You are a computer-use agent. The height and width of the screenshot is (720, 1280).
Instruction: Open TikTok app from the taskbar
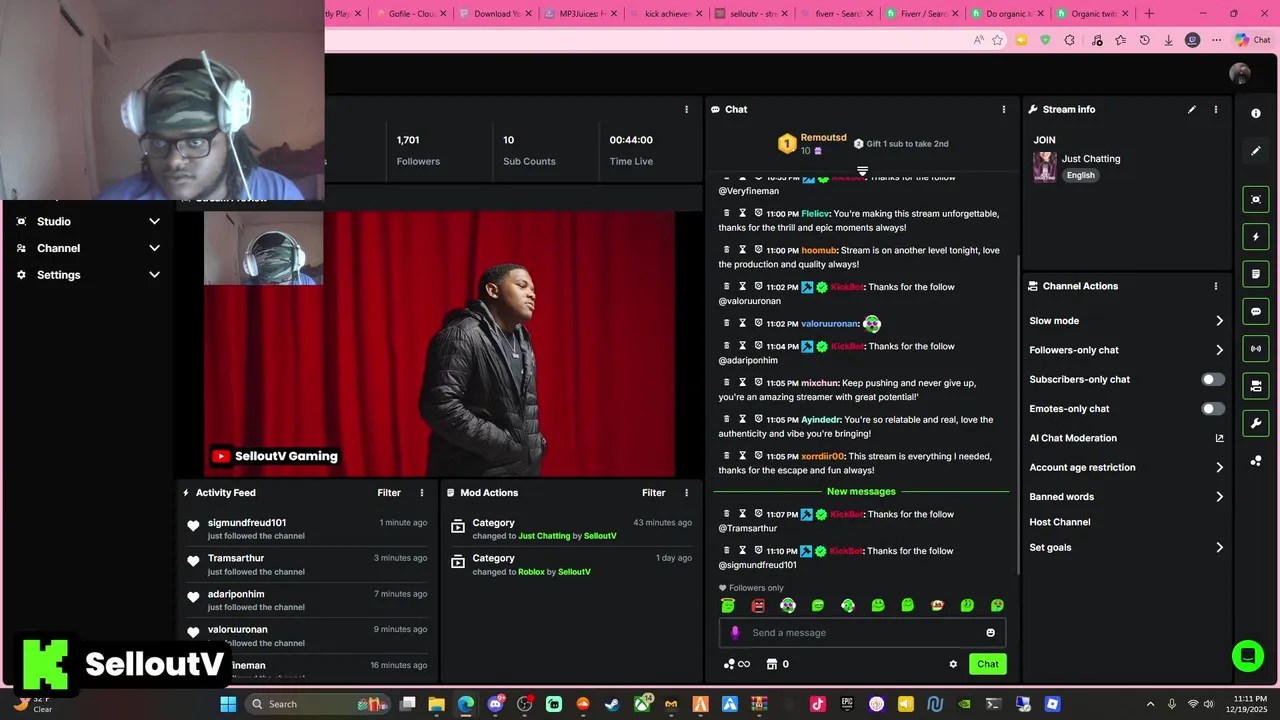818,704
